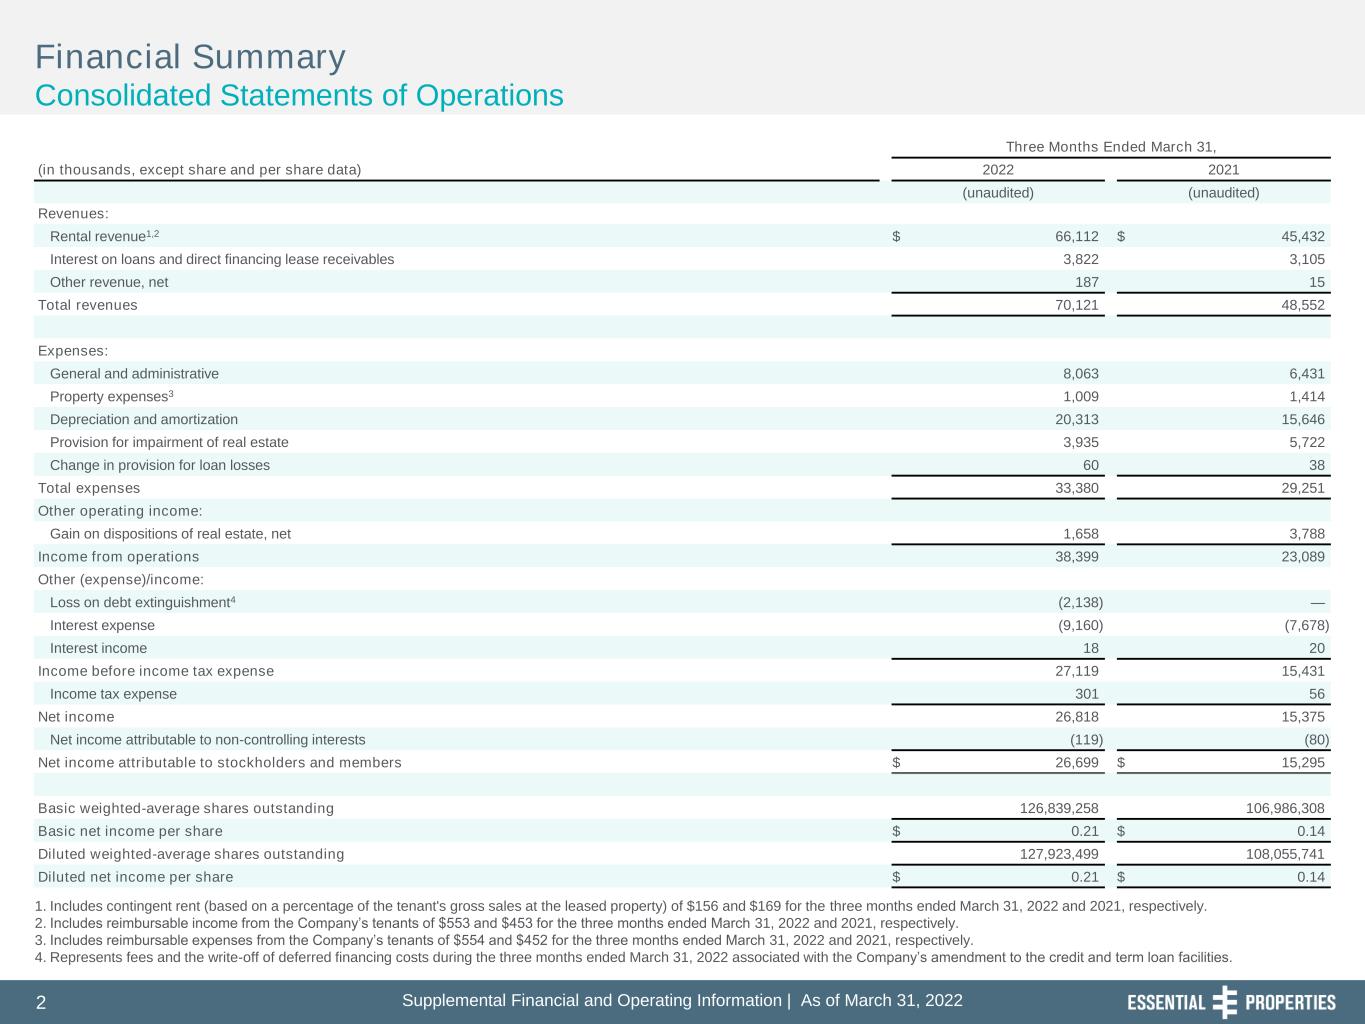This screenshot has width=1365, height=1024.
Task: Click depreciation value 20,313
Action: point(1077,420)
